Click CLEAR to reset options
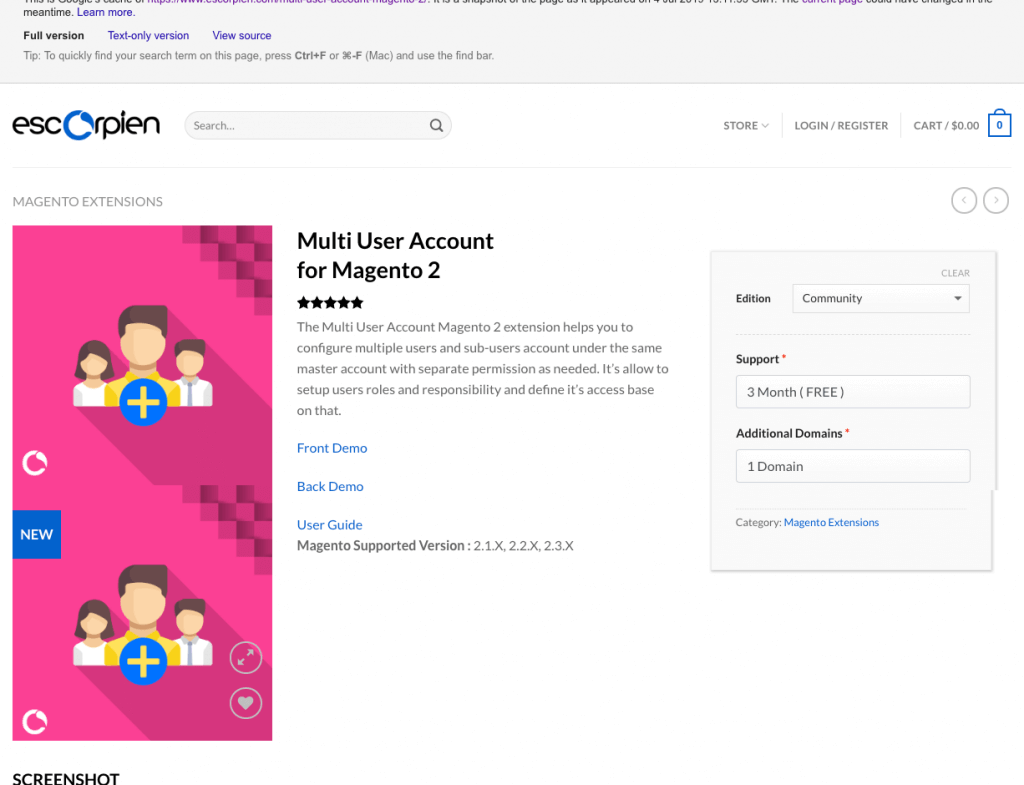This screenshot has height=785, width=1024. coord(955,273)
